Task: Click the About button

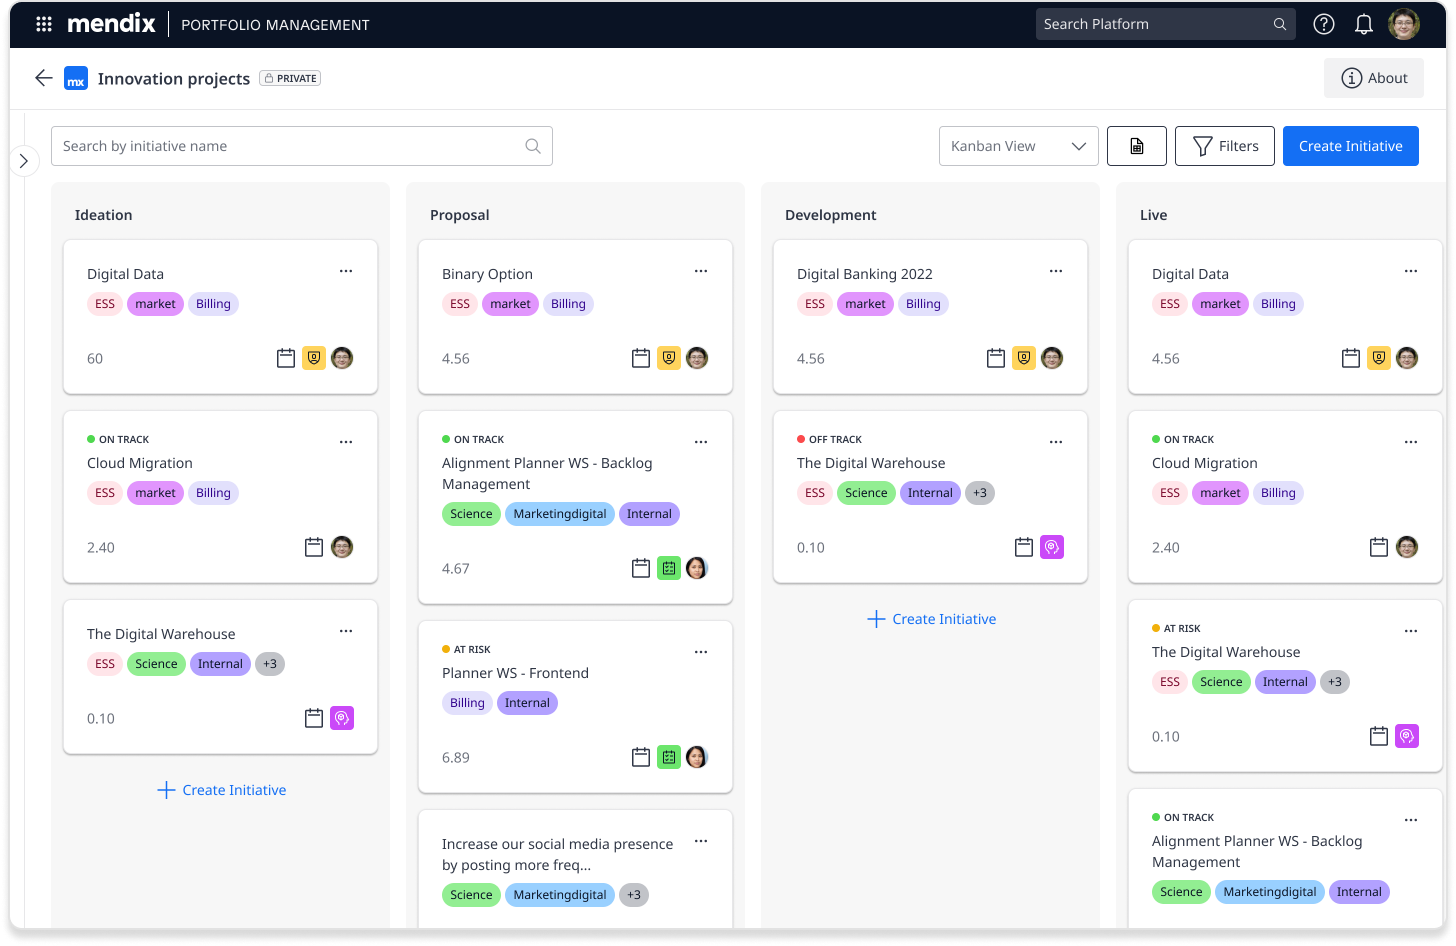Action: pos(1373,78)
